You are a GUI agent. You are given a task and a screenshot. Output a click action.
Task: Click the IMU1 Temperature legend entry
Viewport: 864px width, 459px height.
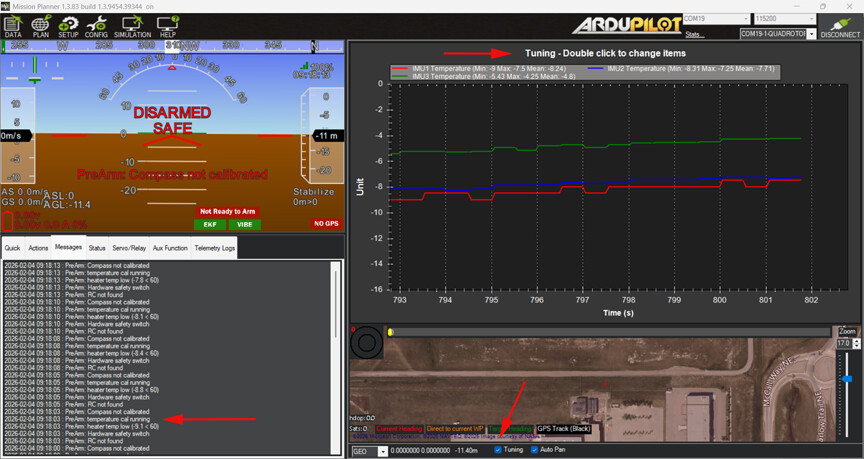coord(479,69)
